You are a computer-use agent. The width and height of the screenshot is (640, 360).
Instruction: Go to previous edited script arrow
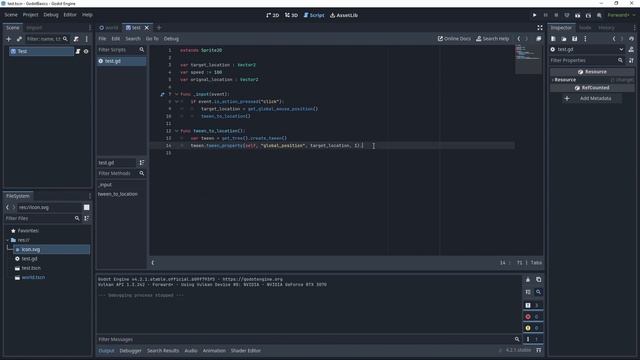pos(519,39)
